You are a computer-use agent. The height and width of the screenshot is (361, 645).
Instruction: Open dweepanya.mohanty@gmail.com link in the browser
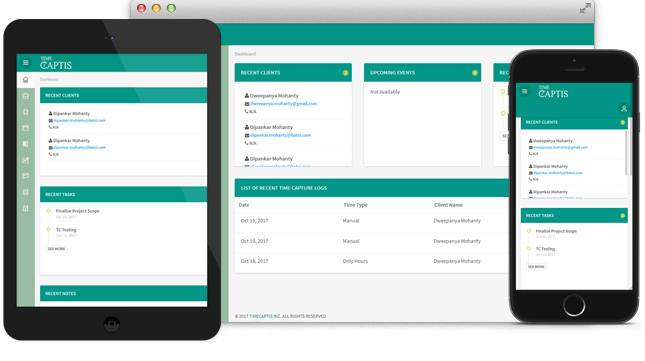[x=283, y=104]
